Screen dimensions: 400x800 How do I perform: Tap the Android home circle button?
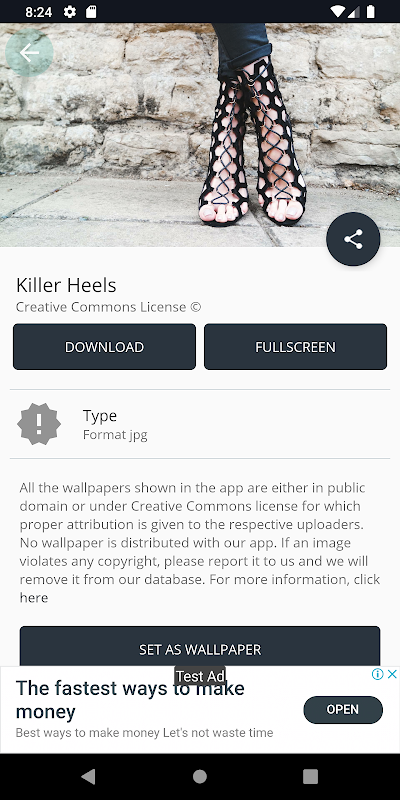pos(200,777)
